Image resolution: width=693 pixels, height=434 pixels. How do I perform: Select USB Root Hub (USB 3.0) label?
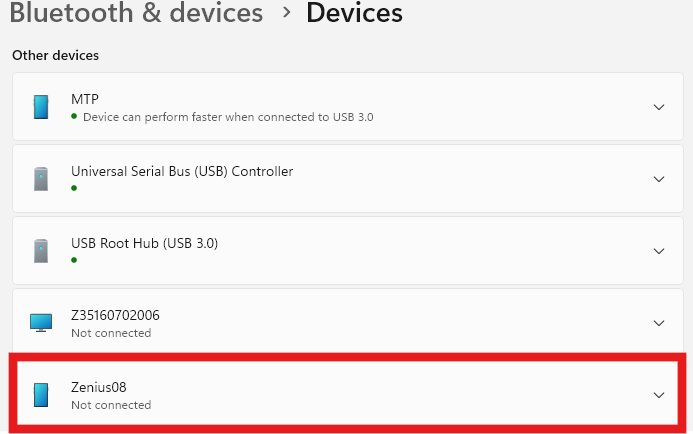click(144, 243)
